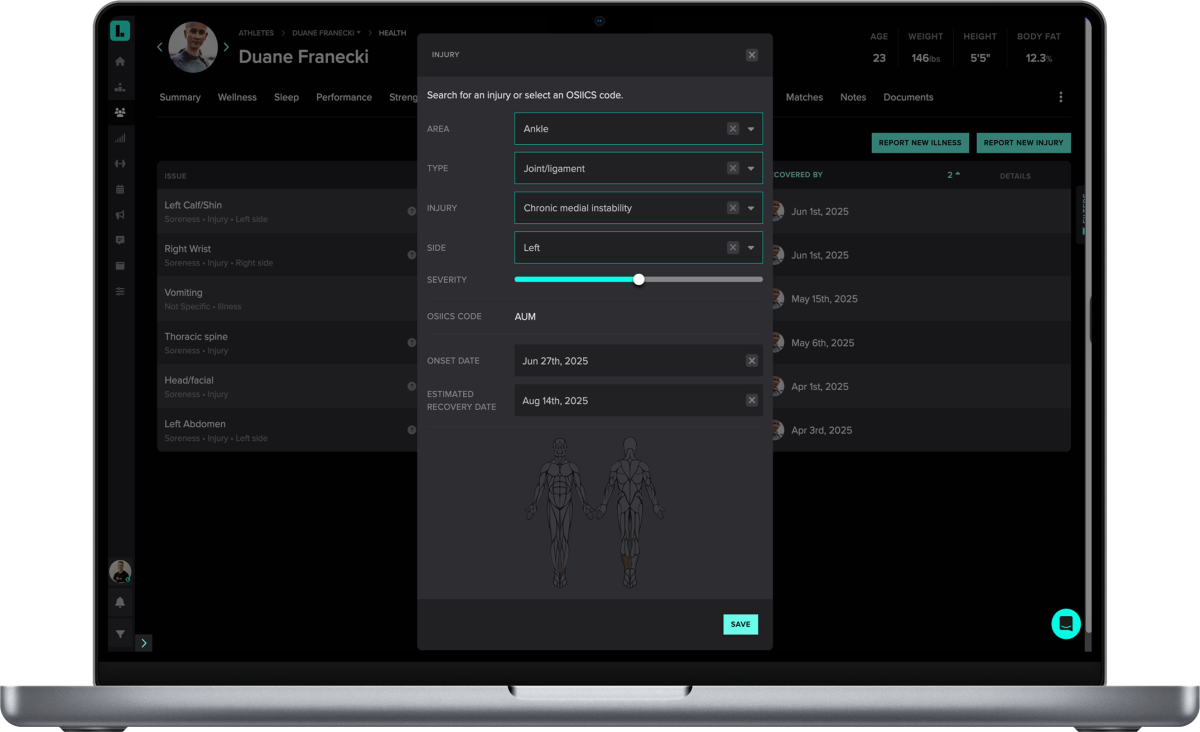Expand the sidebar with chevron arrow
The width and height of the screenshot is (1200, 732).
tap(144, 643)
